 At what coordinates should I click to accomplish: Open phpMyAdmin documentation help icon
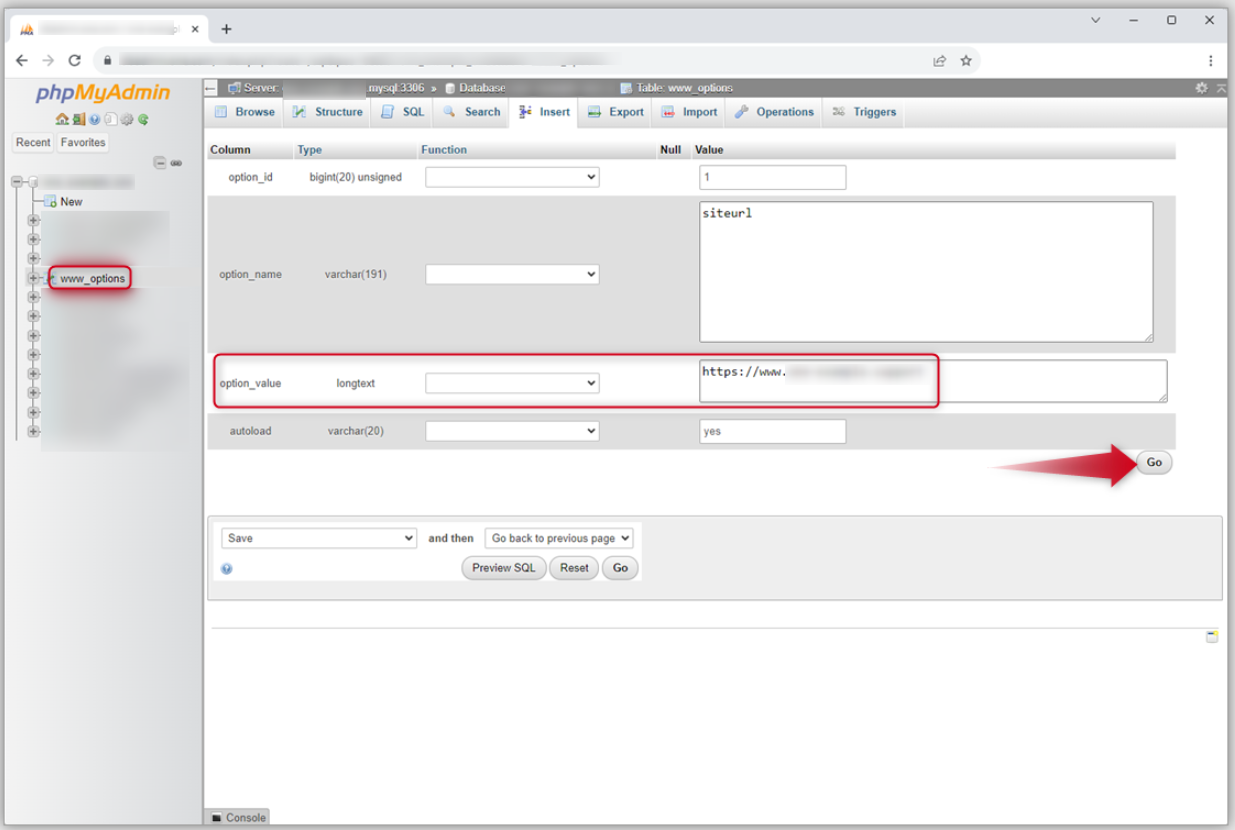(x=95, y=120)
